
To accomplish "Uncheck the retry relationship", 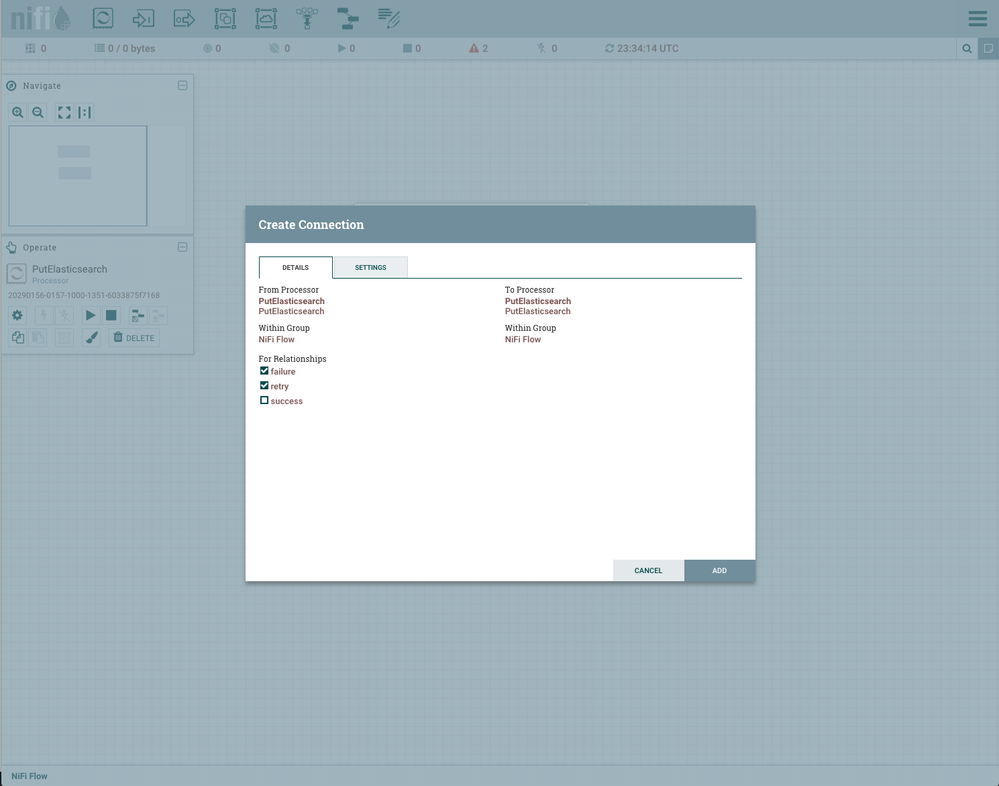I will tap(264, 385).
